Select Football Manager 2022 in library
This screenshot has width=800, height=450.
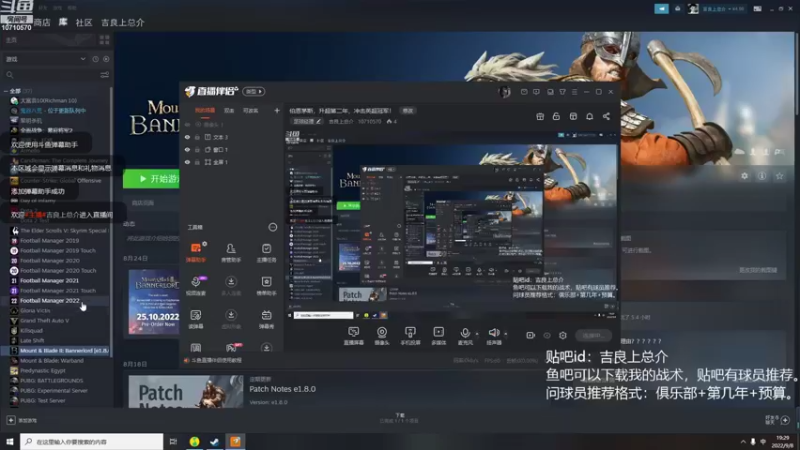click(49, 301)
